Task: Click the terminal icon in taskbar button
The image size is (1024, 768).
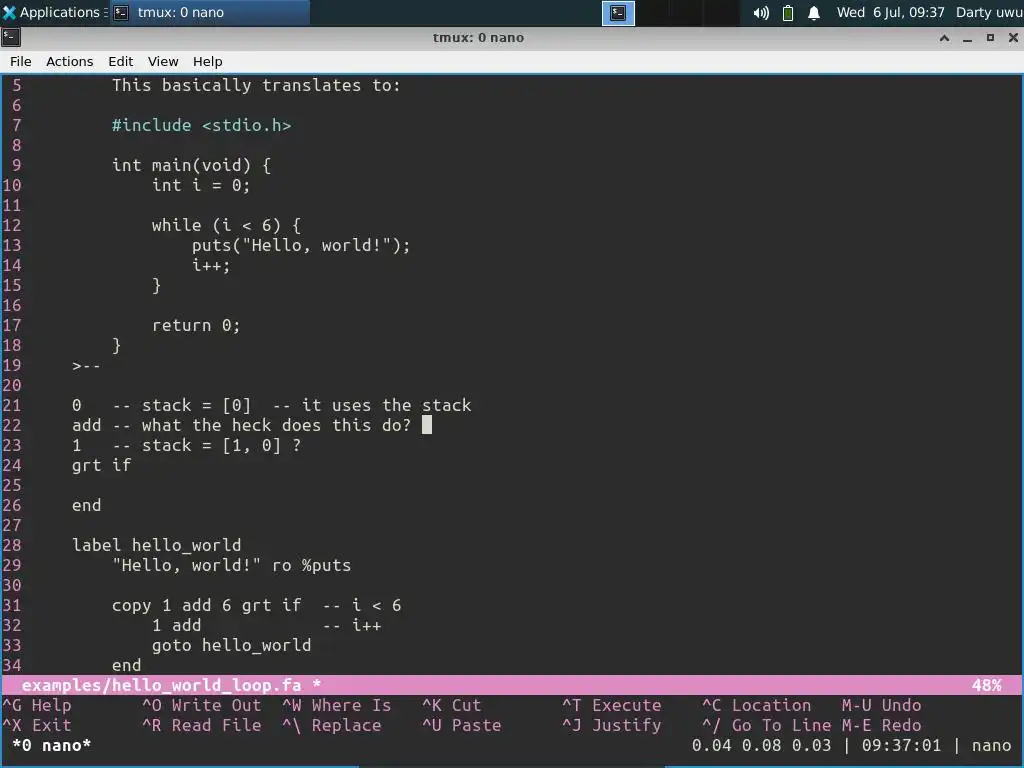Action: pos(121,12)
